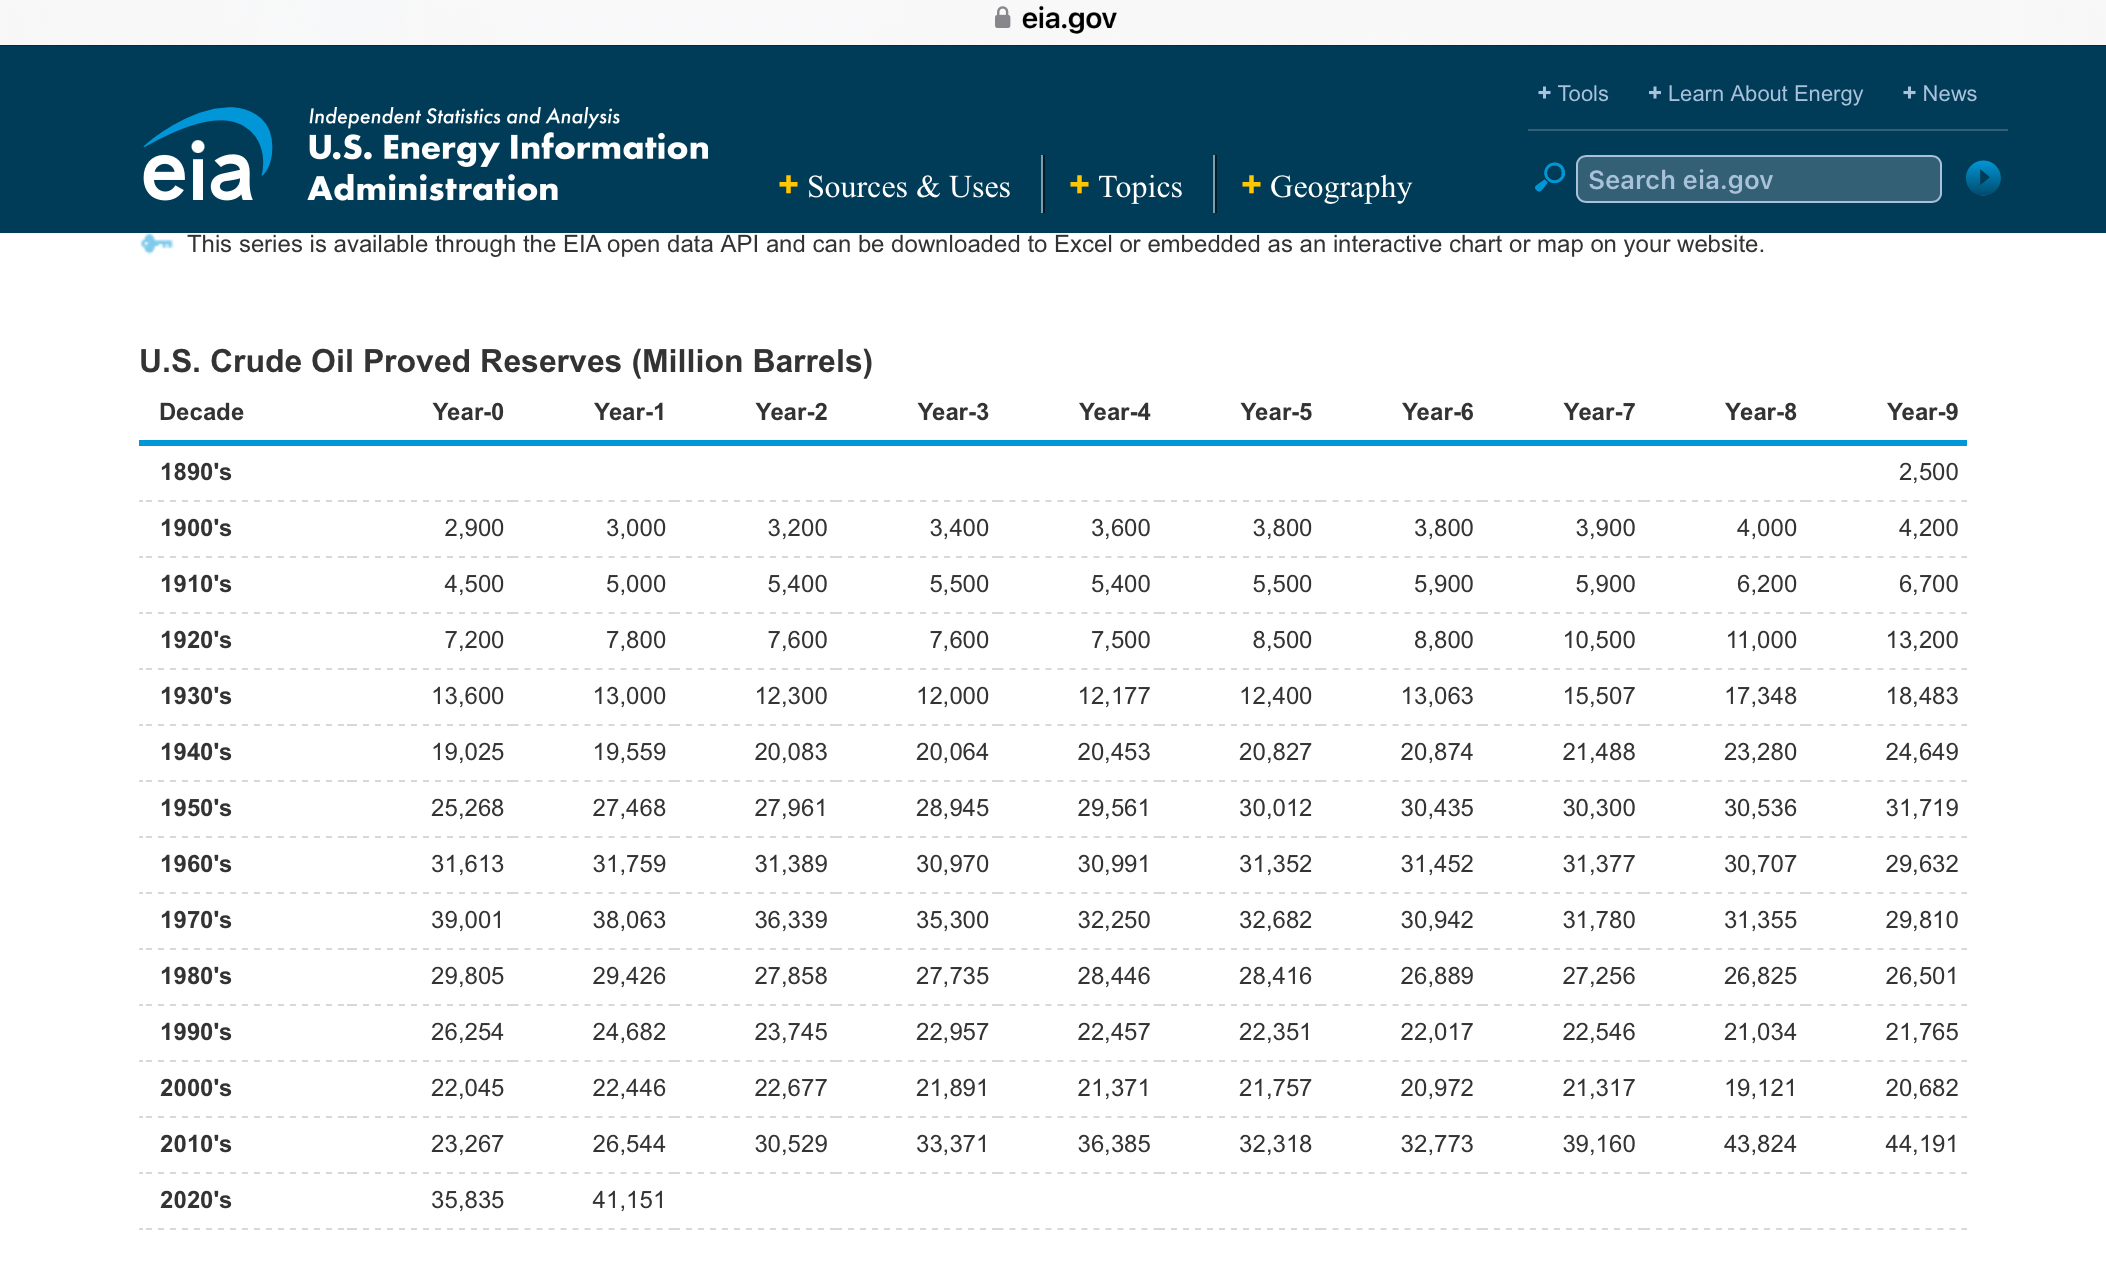The height and width of the screenshot is (1273, 2106).
Task: Click the 1940's row label
Action: click(196, 752)
